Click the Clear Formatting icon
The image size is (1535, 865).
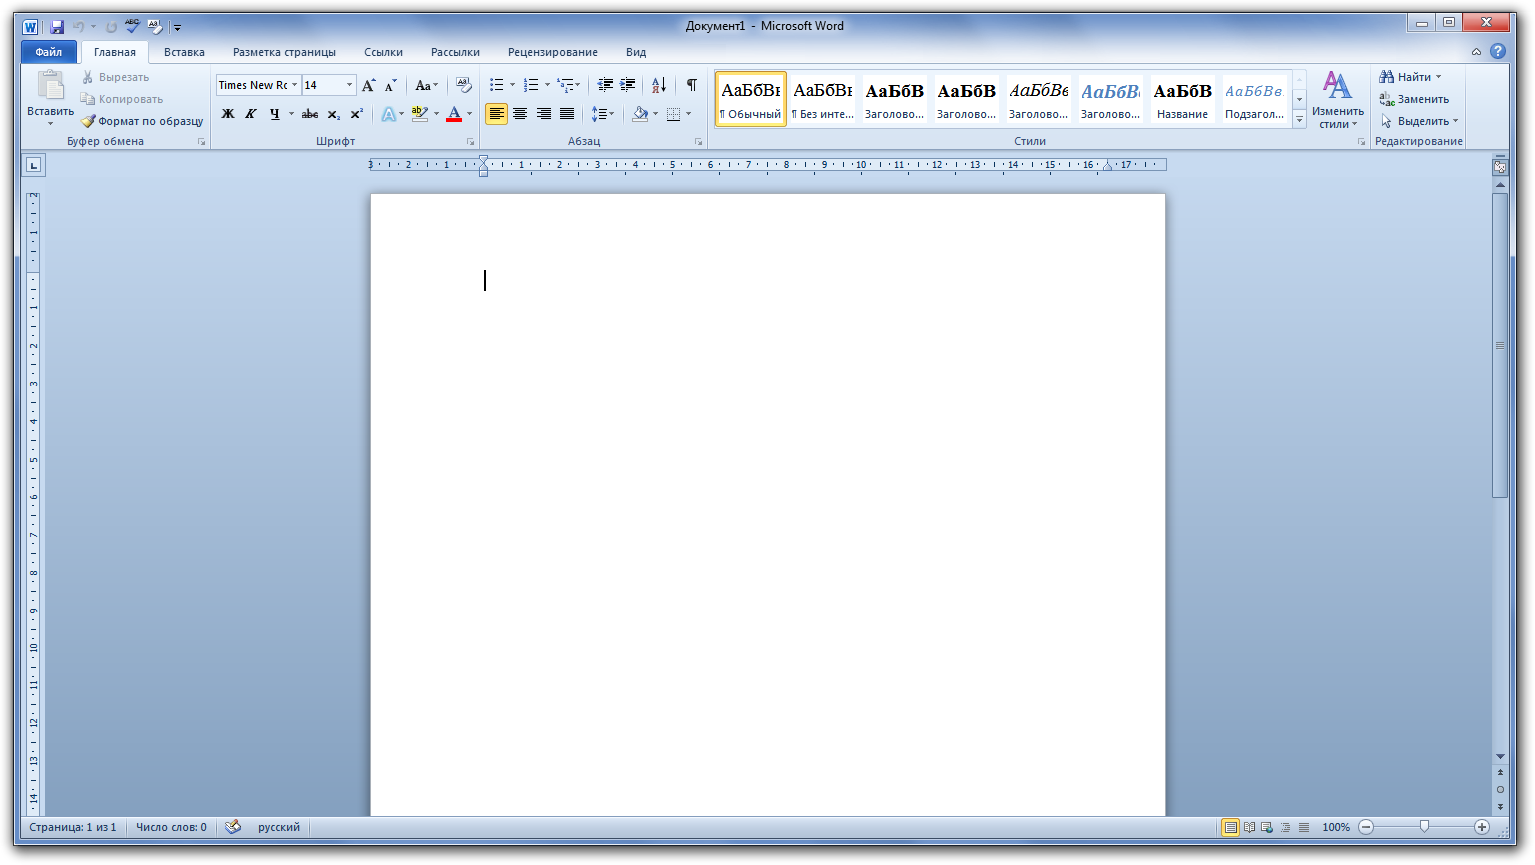(x=463, y=85)
